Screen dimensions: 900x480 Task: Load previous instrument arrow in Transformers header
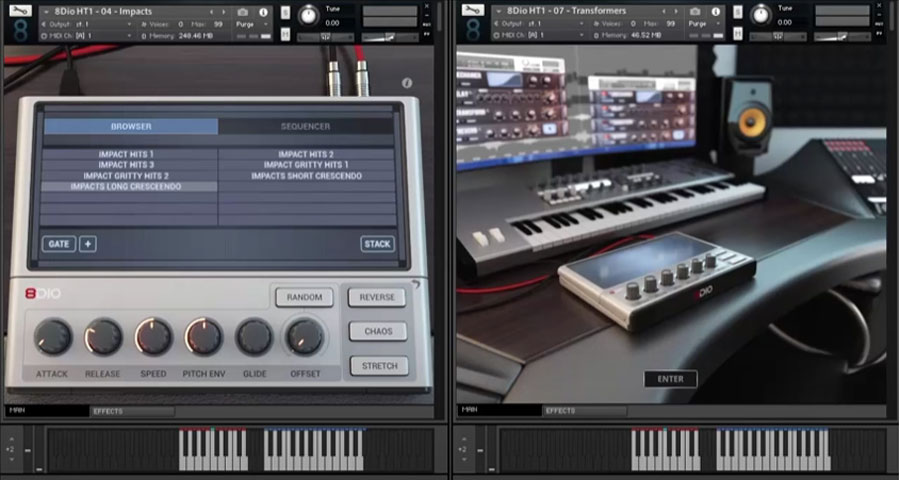pos(664,12)
